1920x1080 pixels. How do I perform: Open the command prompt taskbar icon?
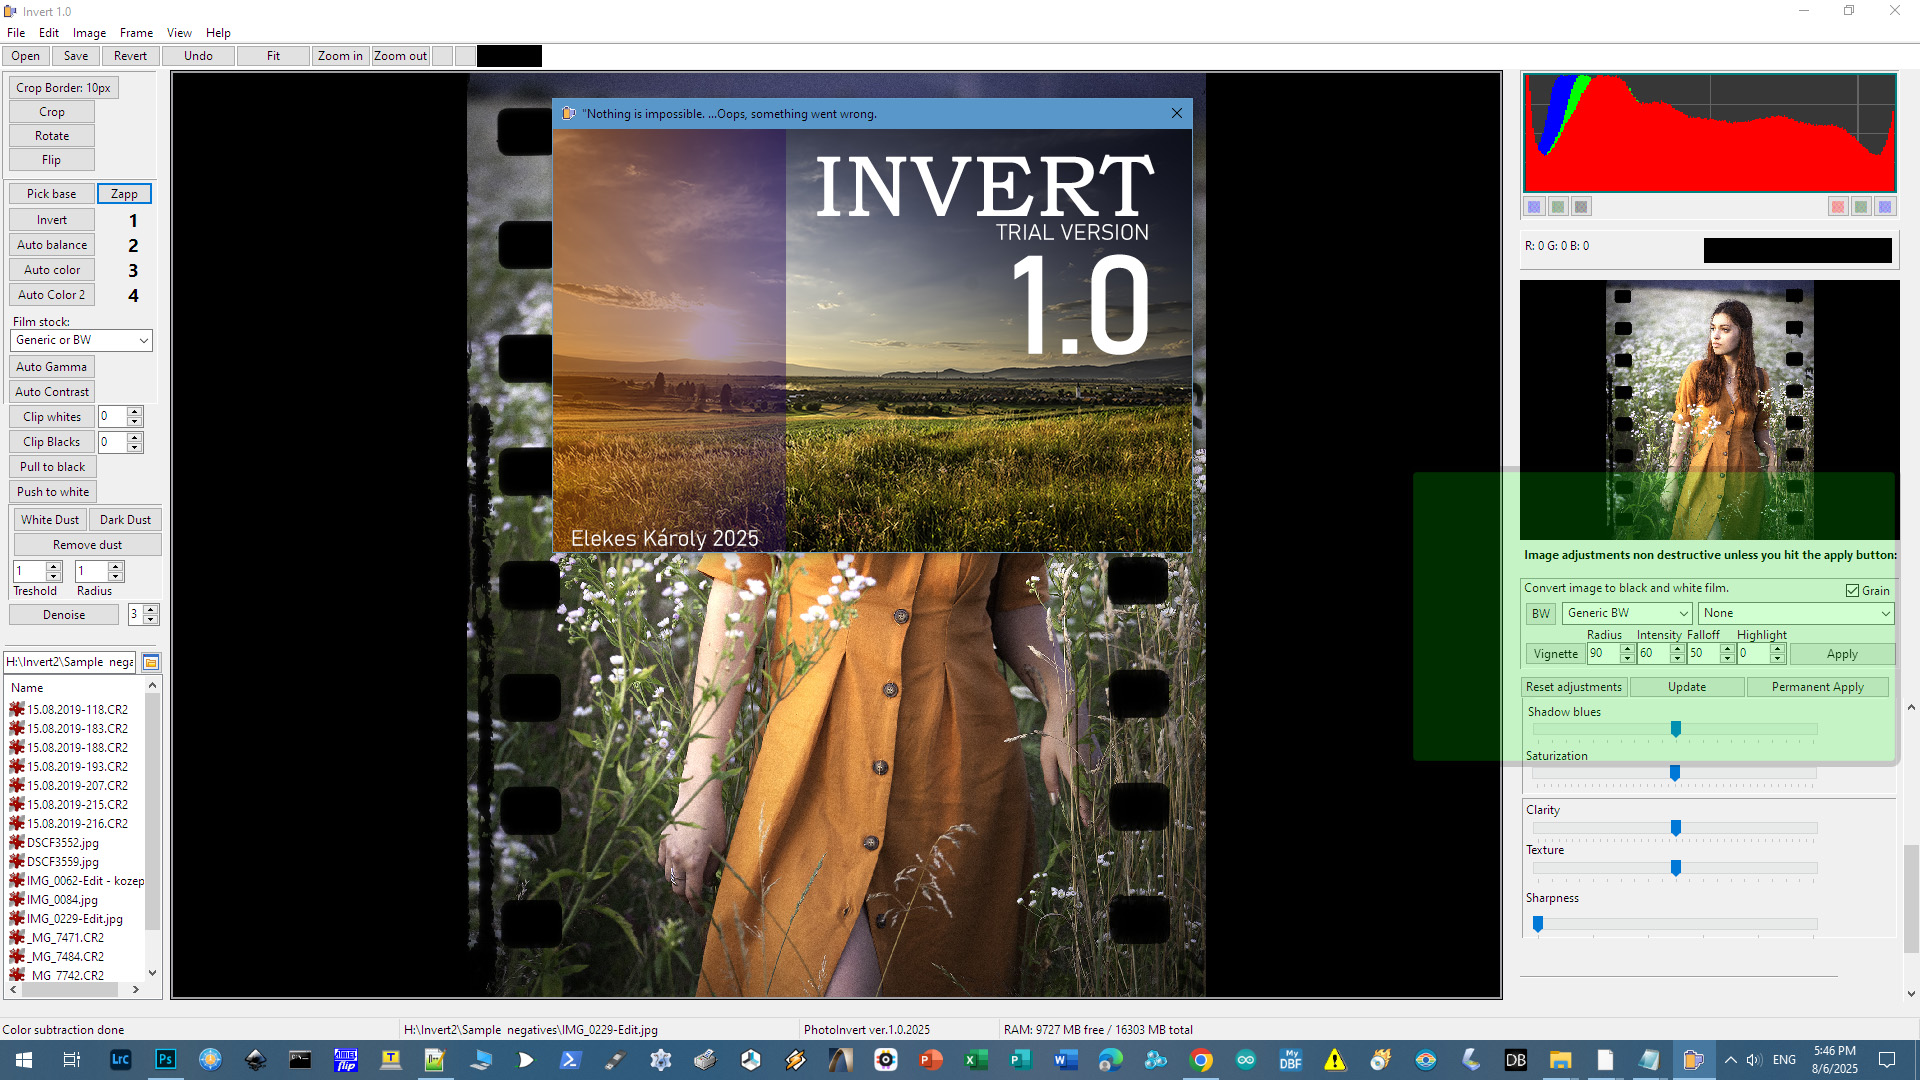pyautogui.click(x=300, y=1060)
